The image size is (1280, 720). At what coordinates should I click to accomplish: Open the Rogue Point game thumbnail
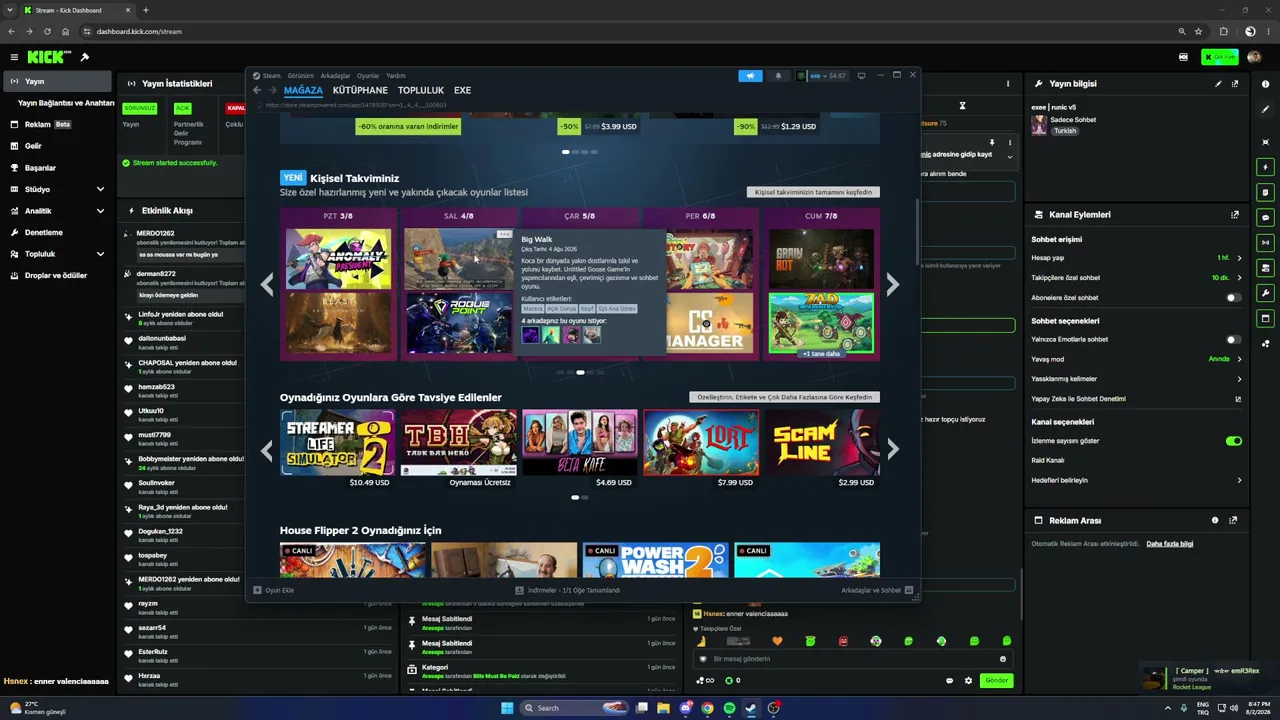[459, 323]
